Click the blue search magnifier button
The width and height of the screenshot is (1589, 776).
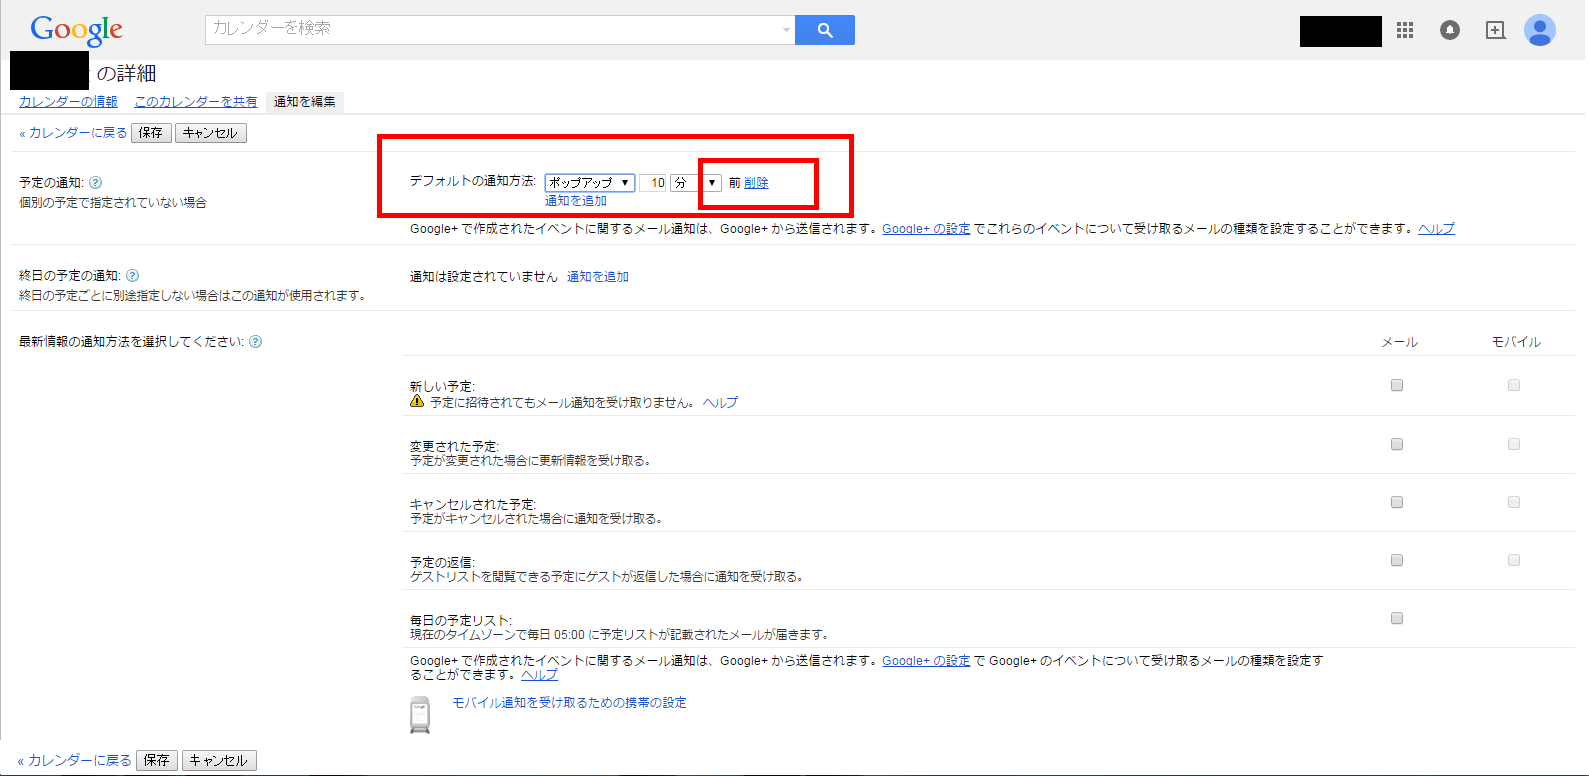click(x=825, y=30)
